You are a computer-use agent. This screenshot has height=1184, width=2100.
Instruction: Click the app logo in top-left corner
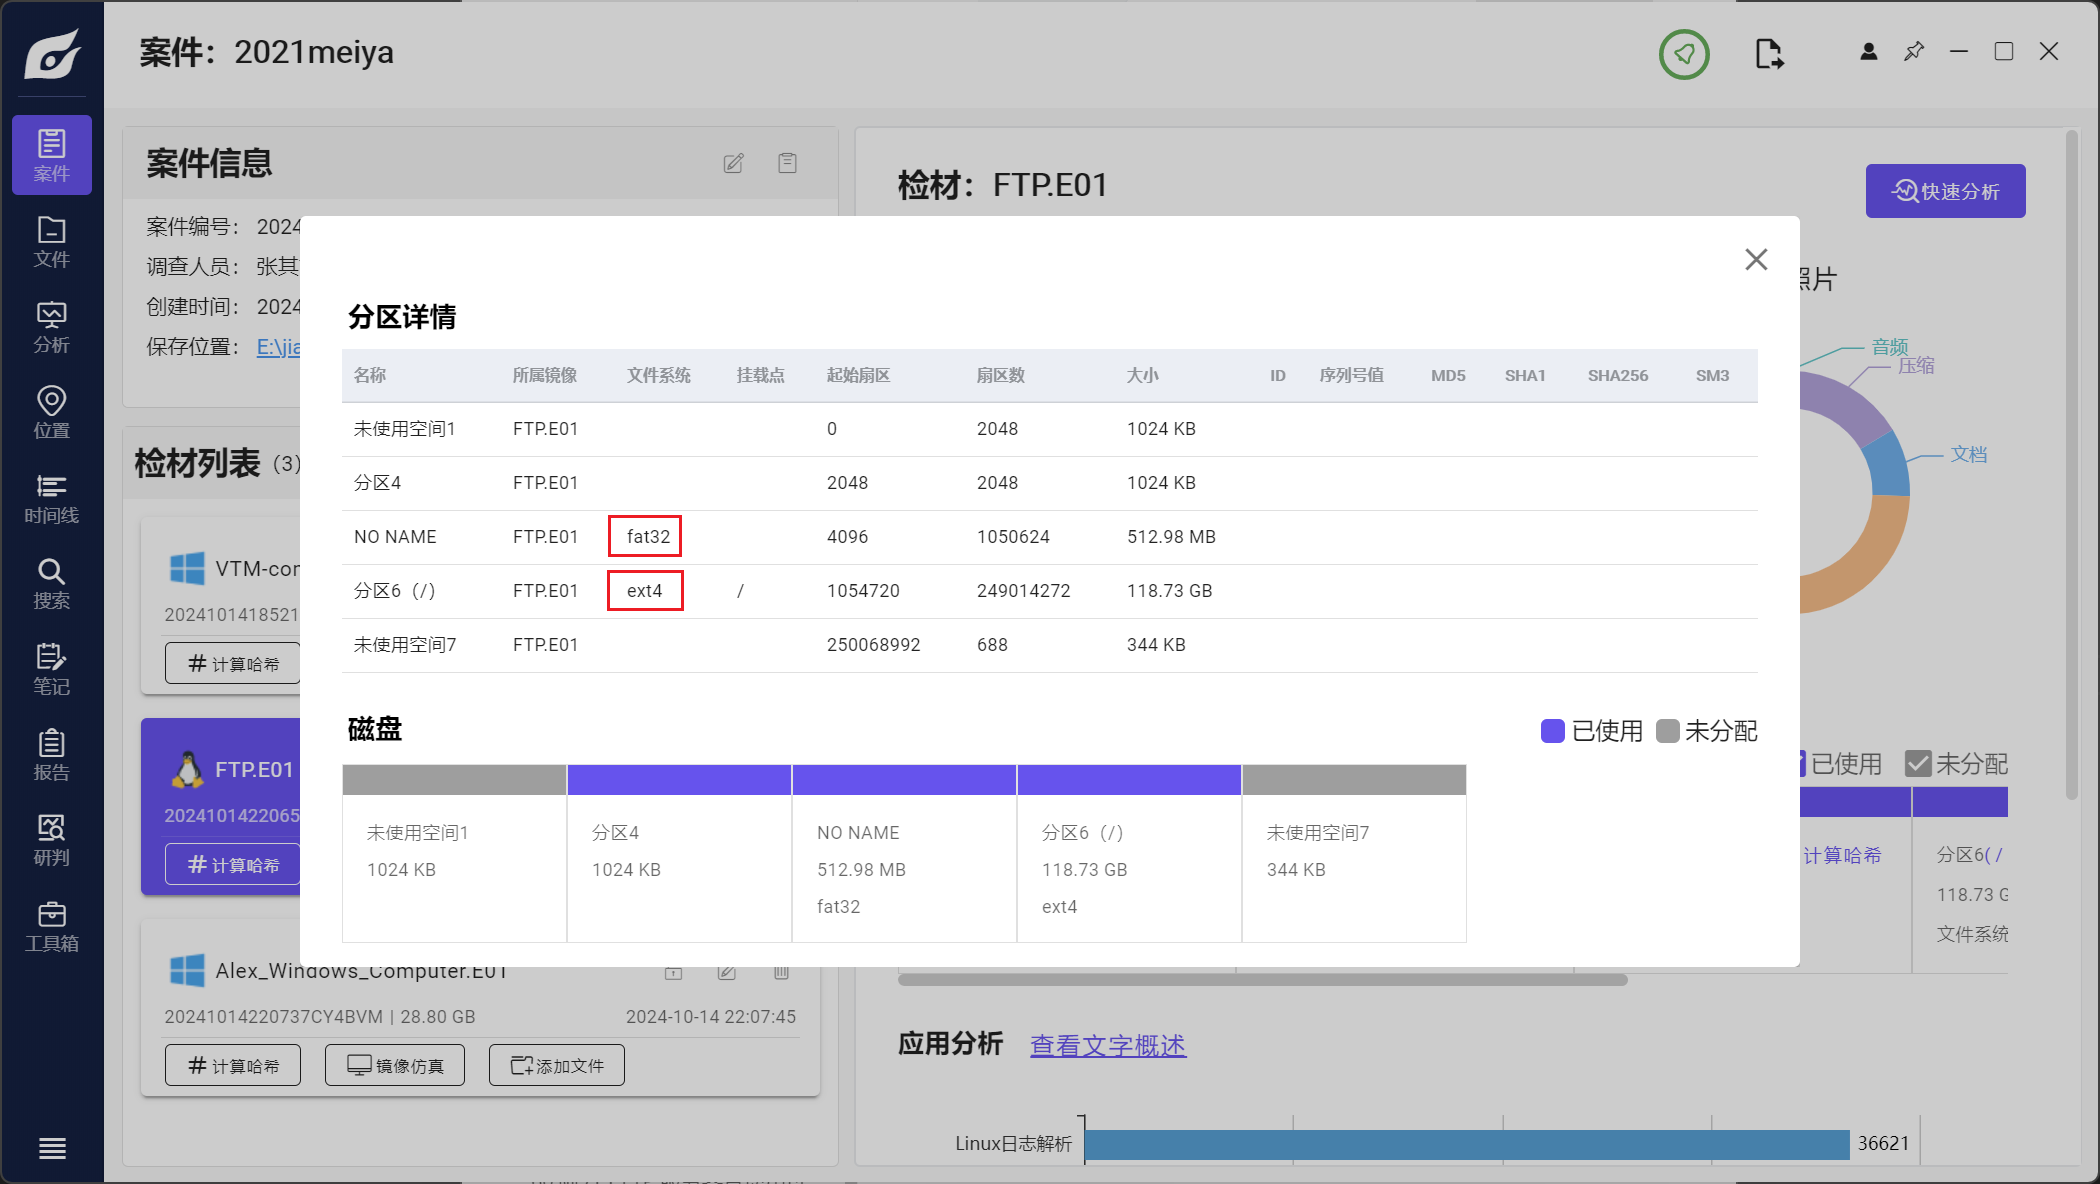[52, 54]
